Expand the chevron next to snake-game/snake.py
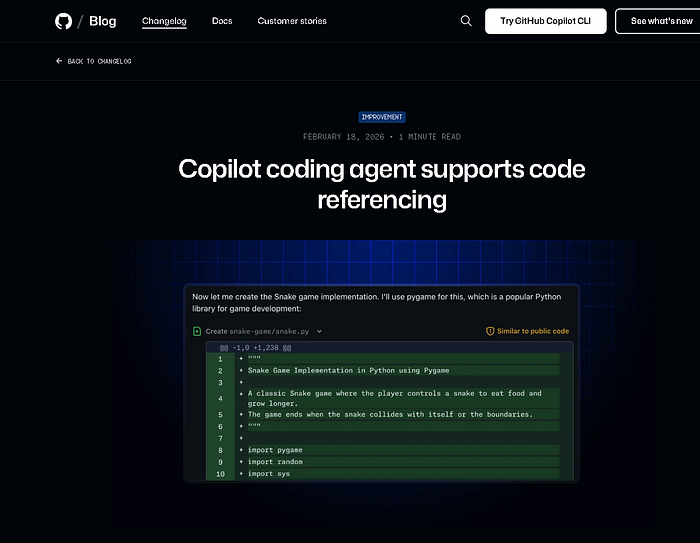The width and height of the screenshot is (700, 543). pos(319,331)
